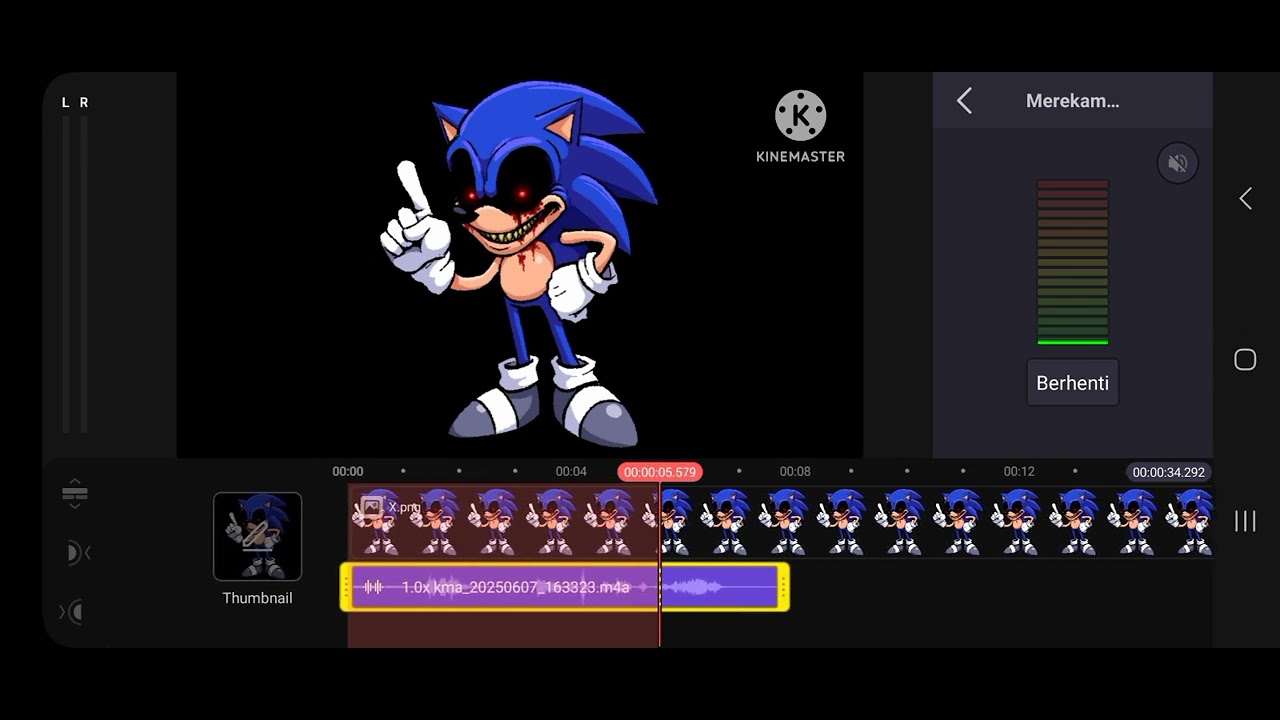The image size is (1280, 720).
Task: Click the 00:00 ruler mark
Action: point(348,471)
